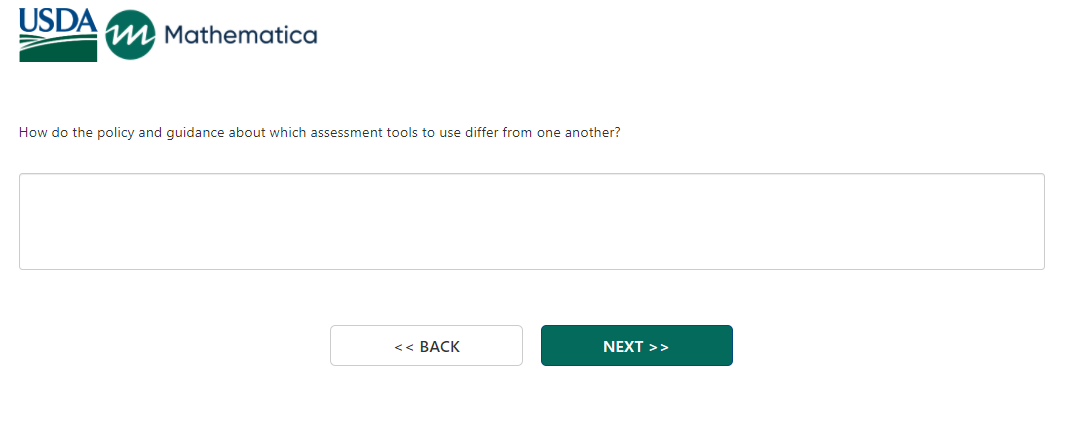This screenshot has width=1066, height=446.
Task: Place the cursor in the empty text area
Action: click(x=531, y=221)
